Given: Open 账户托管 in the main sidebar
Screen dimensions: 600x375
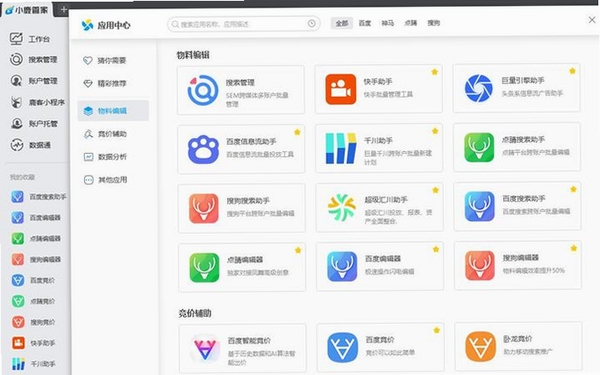Looking at the screenshot, I should [34, 124].
